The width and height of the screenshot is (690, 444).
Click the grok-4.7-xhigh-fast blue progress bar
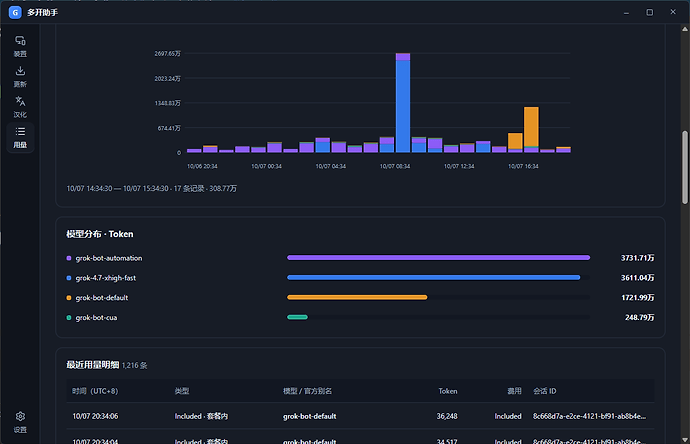[x=433, y=278]
